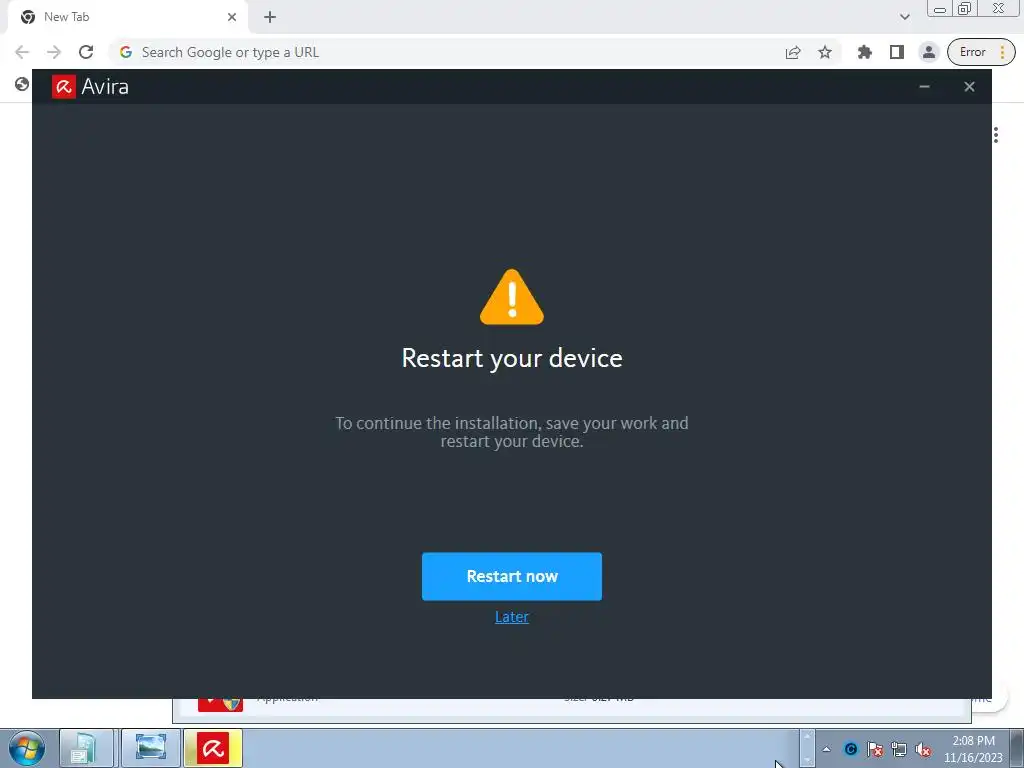Choose the Later link
Screen dimensions: 1024x768
(x=511, y=616)
